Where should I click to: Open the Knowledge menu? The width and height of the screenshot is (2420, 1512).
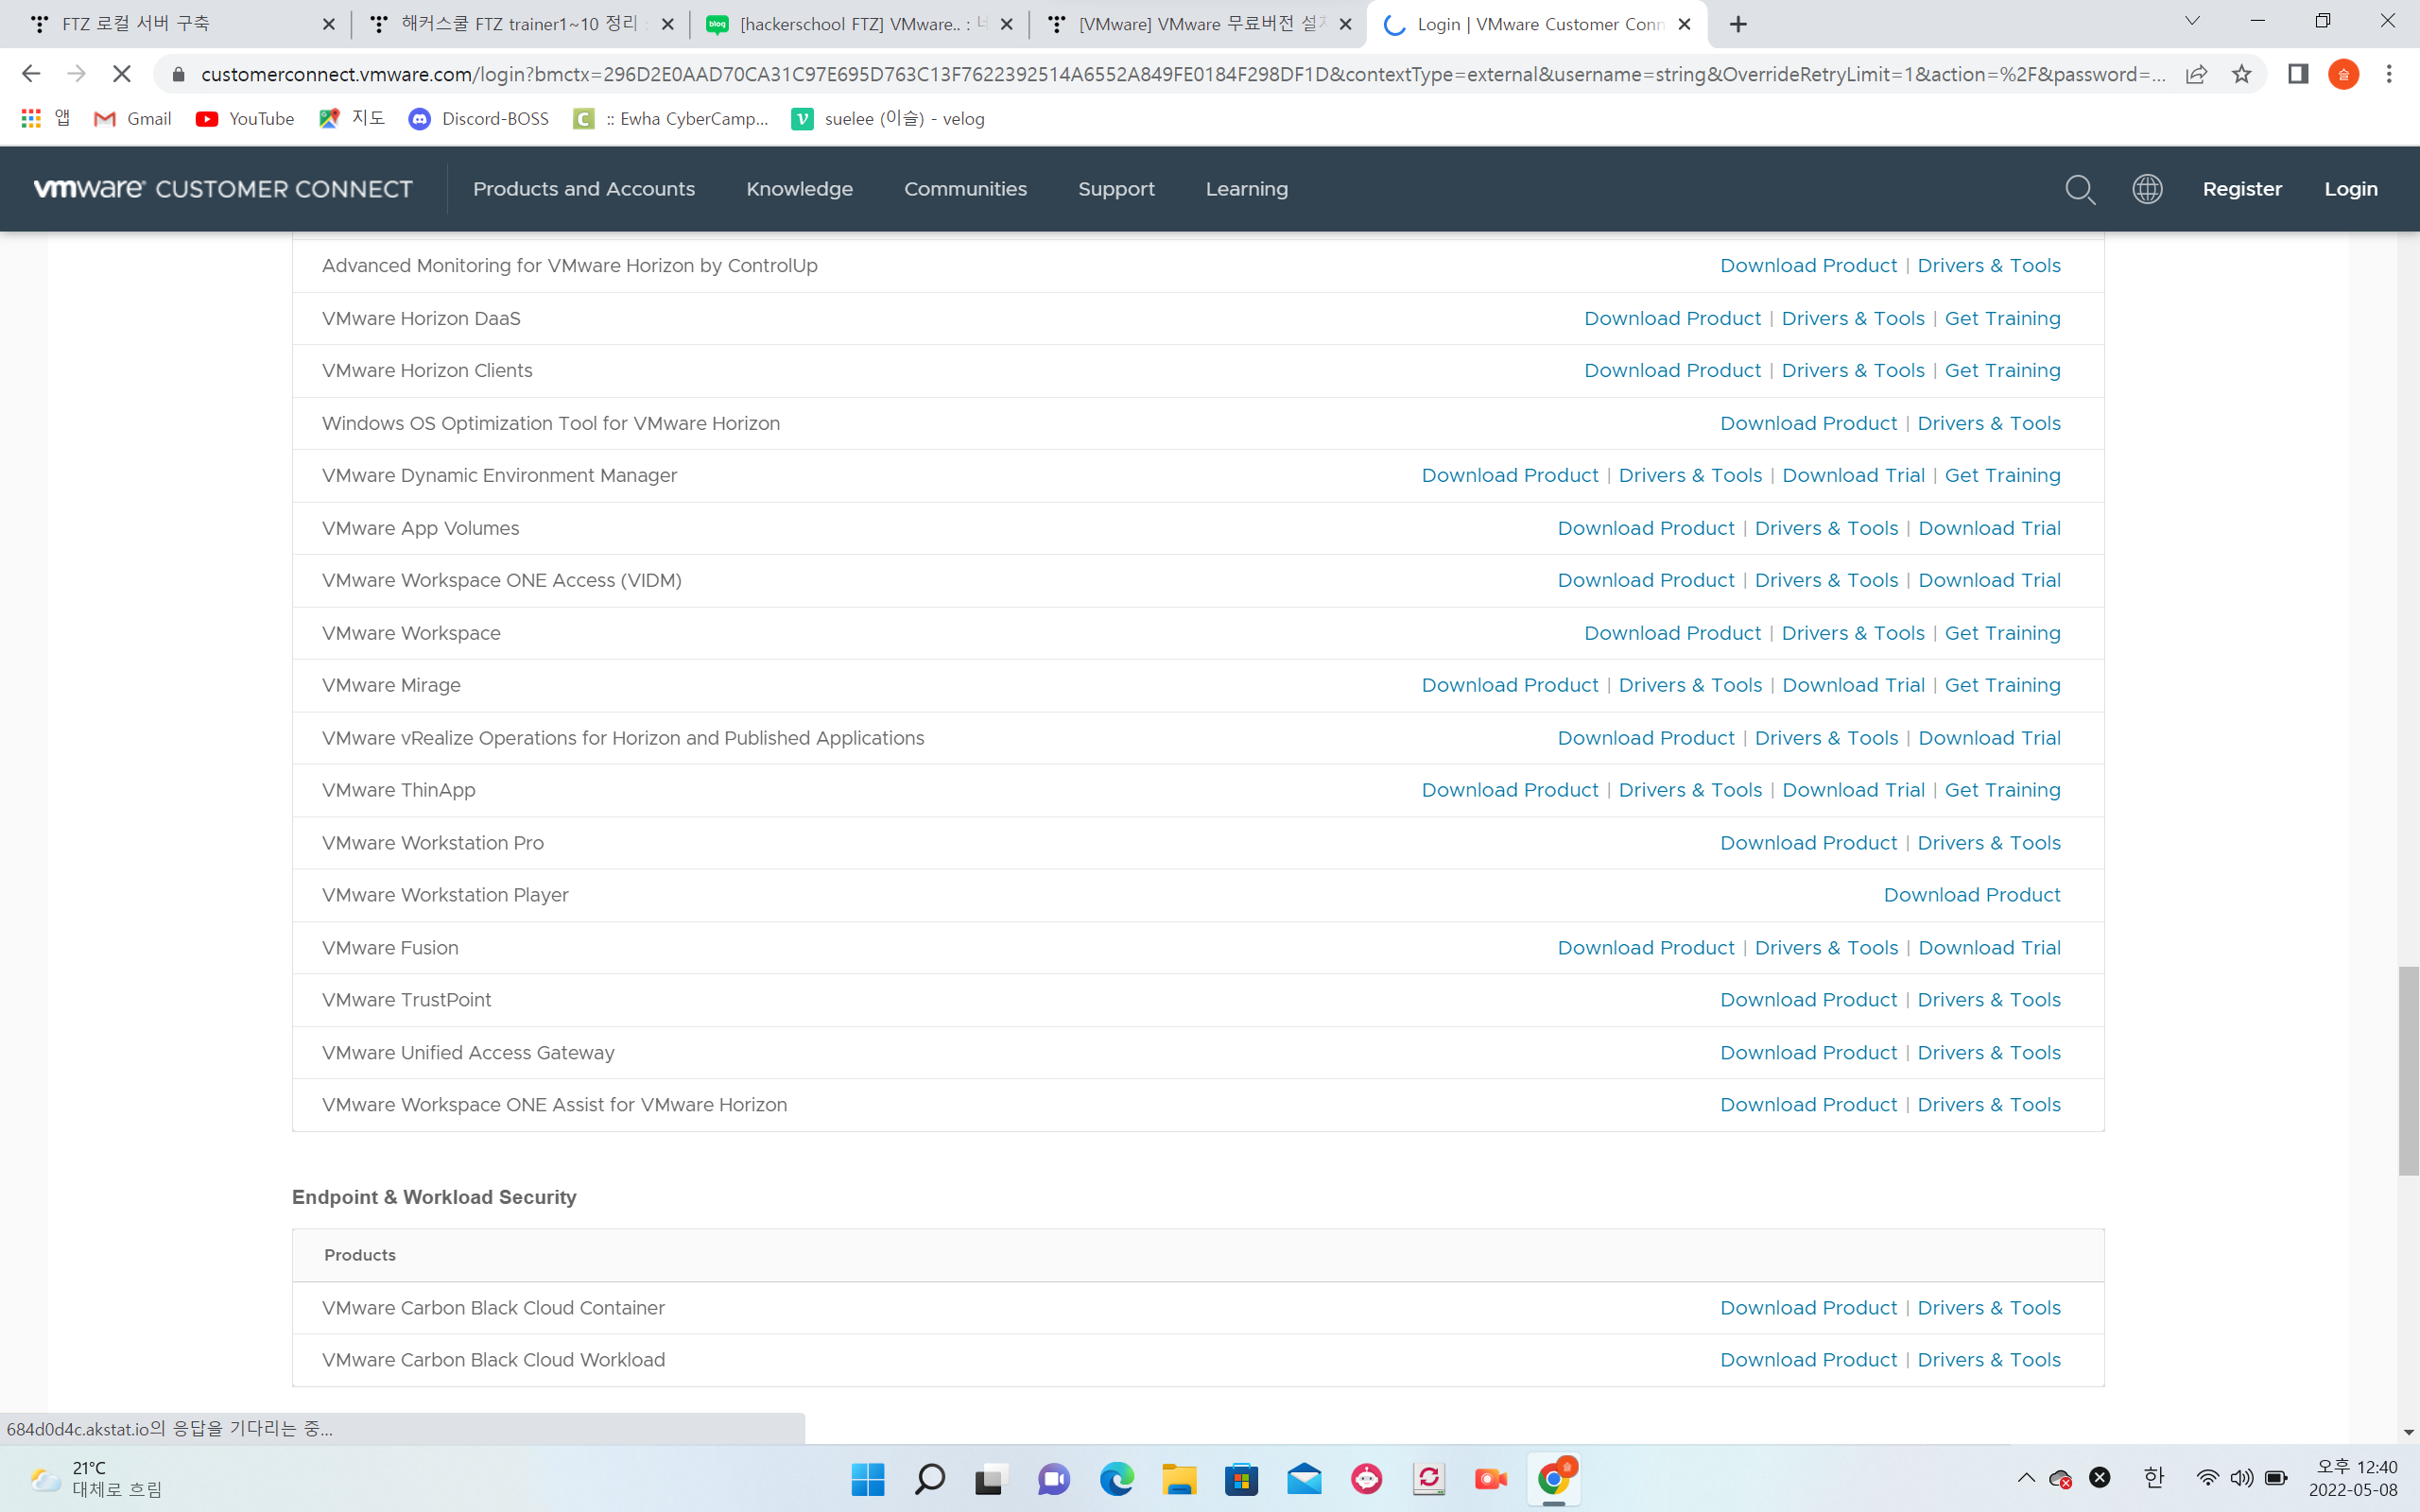click(x=799, y=189)
